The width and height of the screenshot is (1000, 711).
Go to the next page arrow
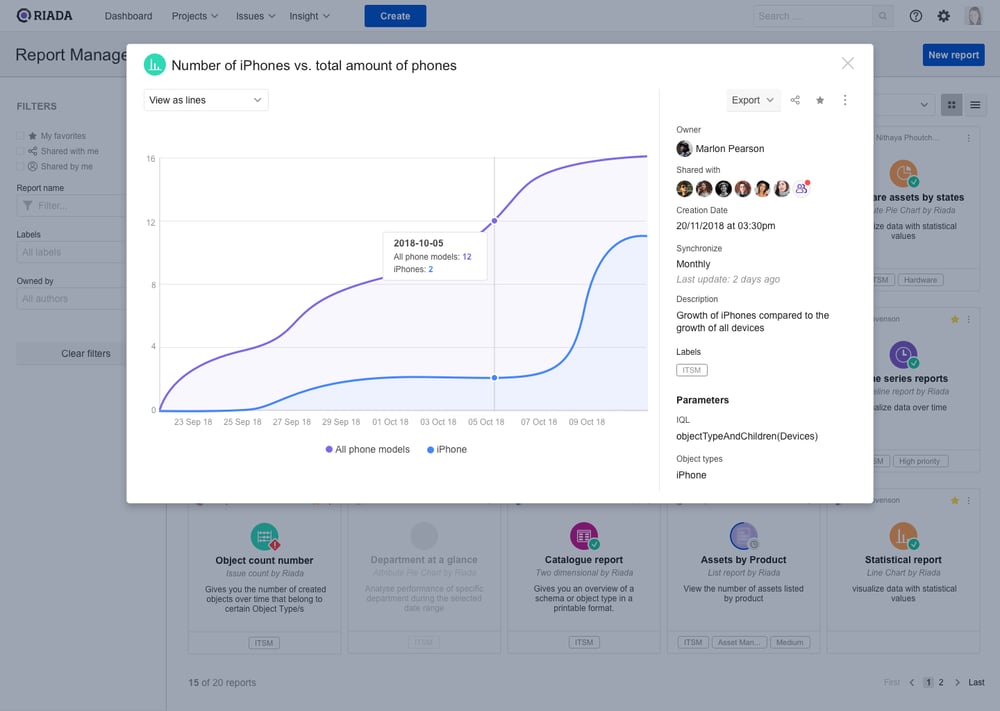pos(957,682)
